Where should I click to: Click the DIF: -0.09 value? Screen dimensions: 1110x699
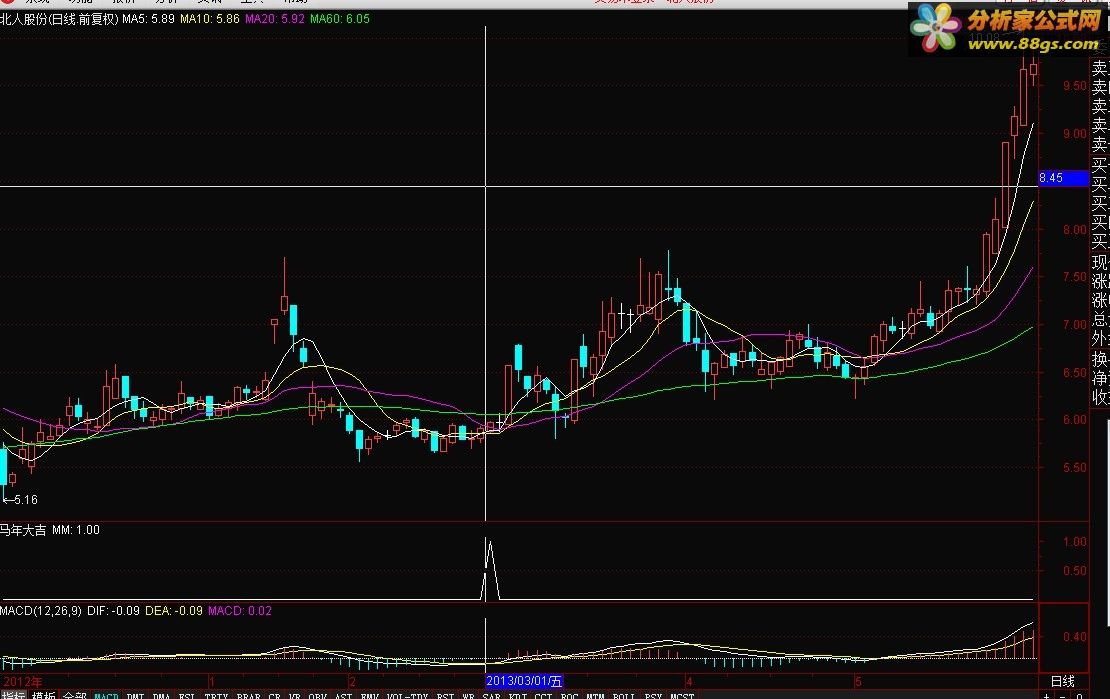113,610
